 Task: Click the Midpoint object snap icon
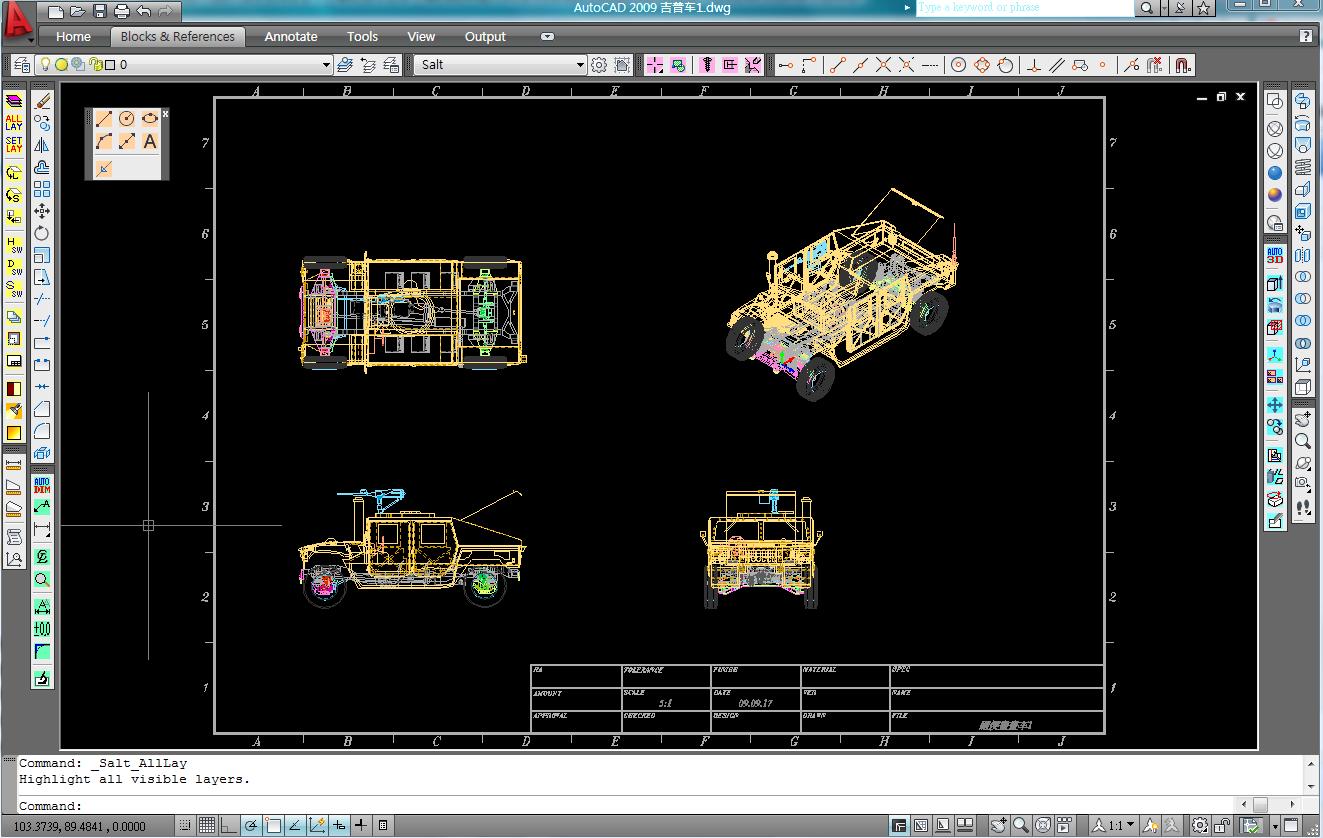pyautogui.click(x=860, y=65)
